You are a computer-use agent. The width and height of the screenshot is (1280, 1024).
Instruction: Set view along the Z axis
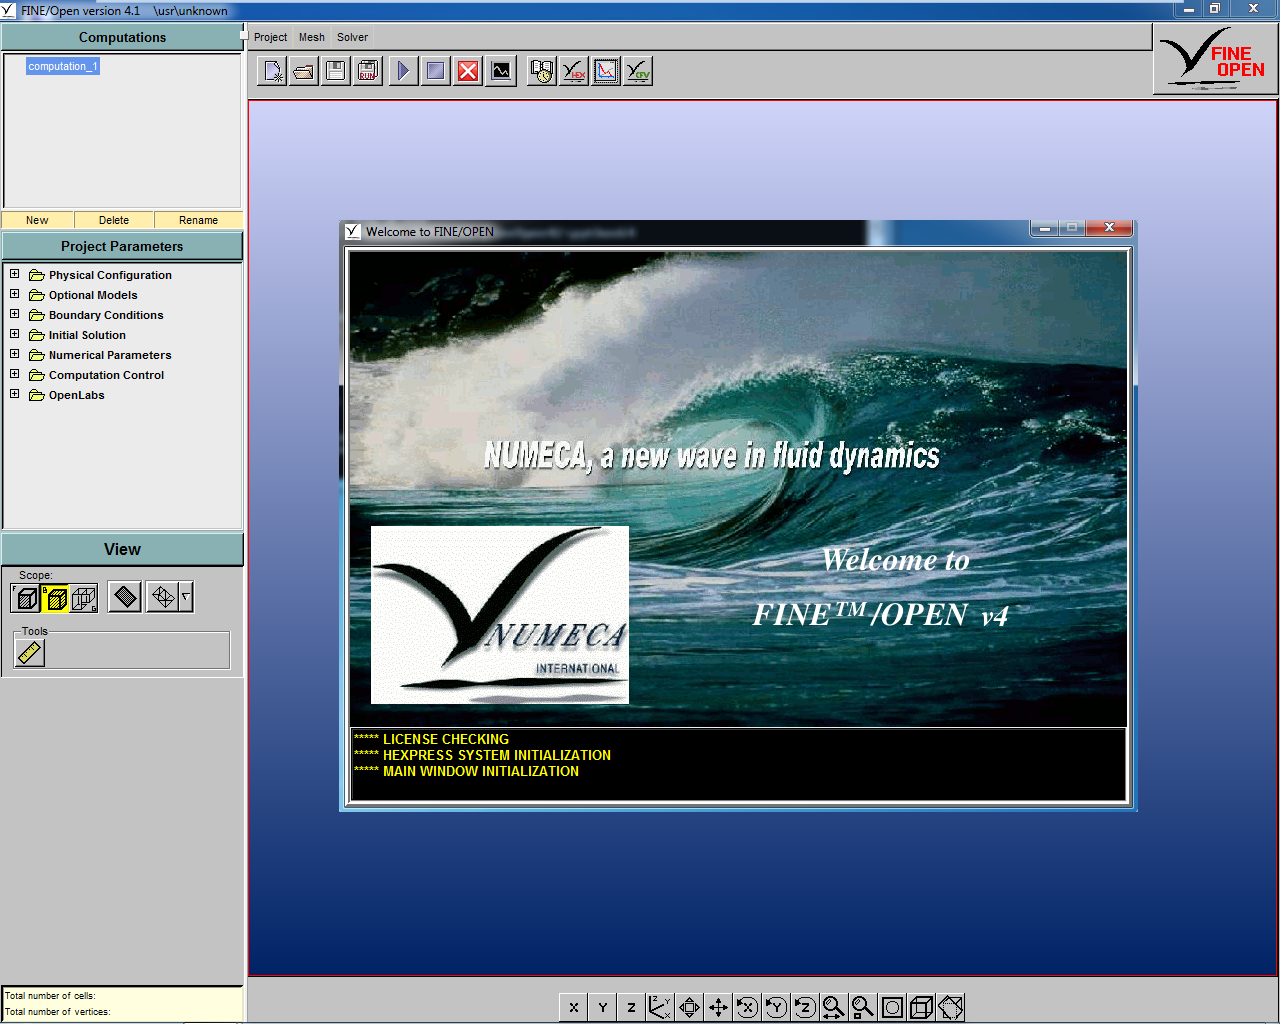click(x=632, y=1007)
